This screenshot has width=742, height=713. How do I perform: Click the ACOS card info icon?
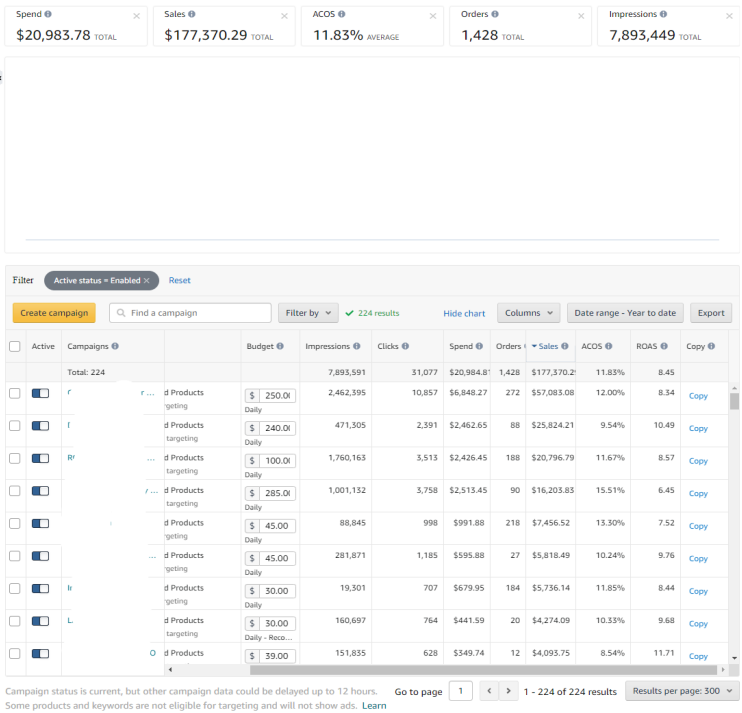tap(342, 15)
